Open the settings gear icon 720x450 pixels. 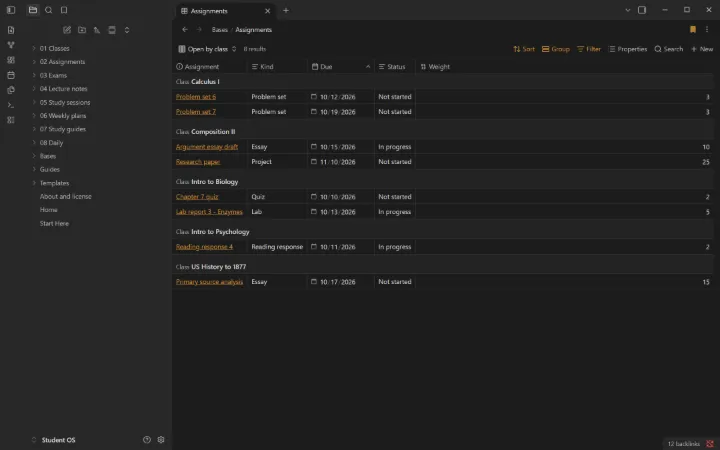coord(161,439)
